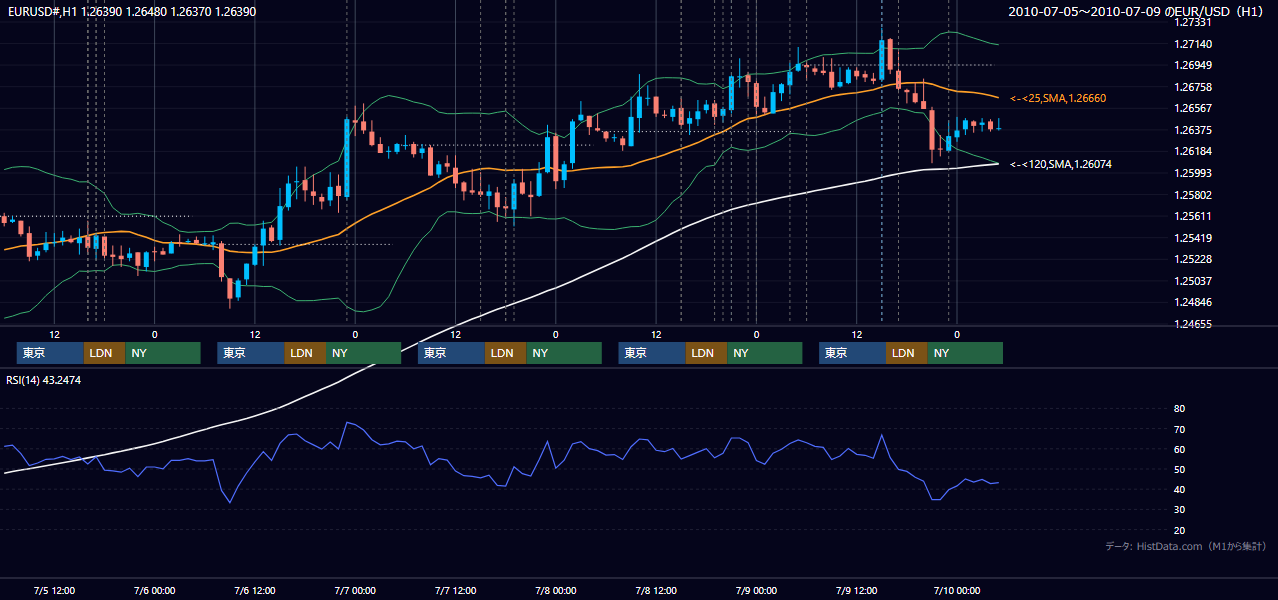The height and width of the screenshot is (600, 1278).
Task: Click price axis label 1.26758
Action: pyautogui.click(x=1195, y=87)
